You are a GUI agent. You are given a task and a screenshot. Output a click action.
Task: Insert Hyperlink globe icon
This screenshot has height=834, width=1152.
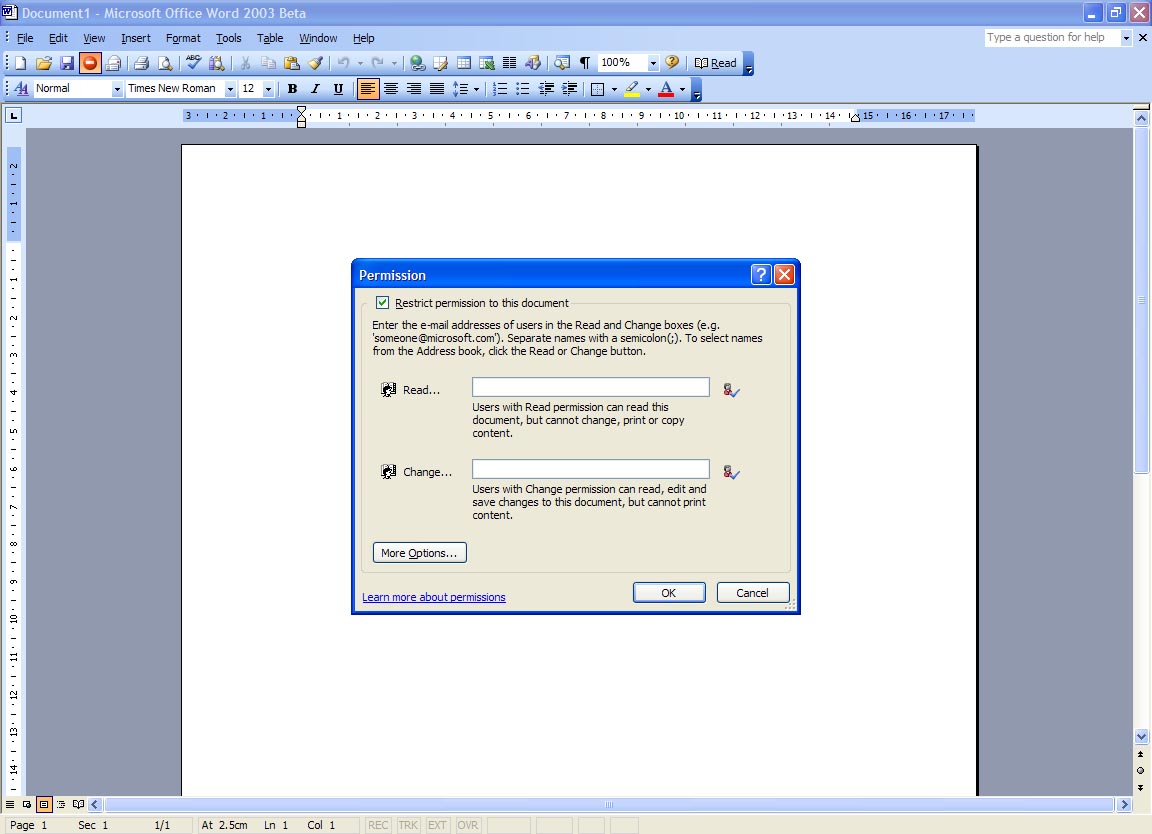point(417,63)
